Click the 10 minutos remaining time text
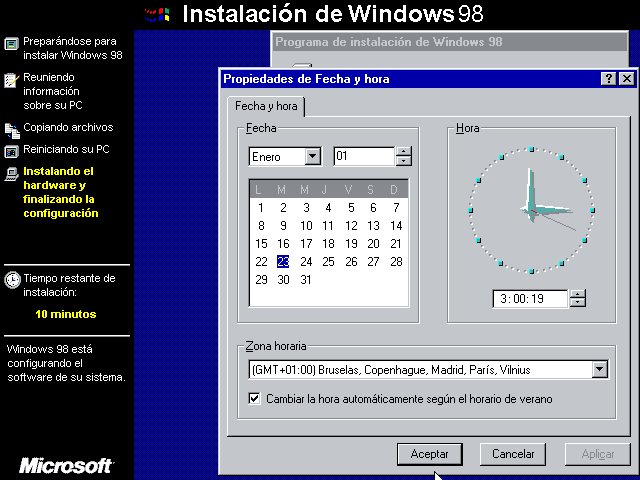640x480 pixels. (66, 314)
